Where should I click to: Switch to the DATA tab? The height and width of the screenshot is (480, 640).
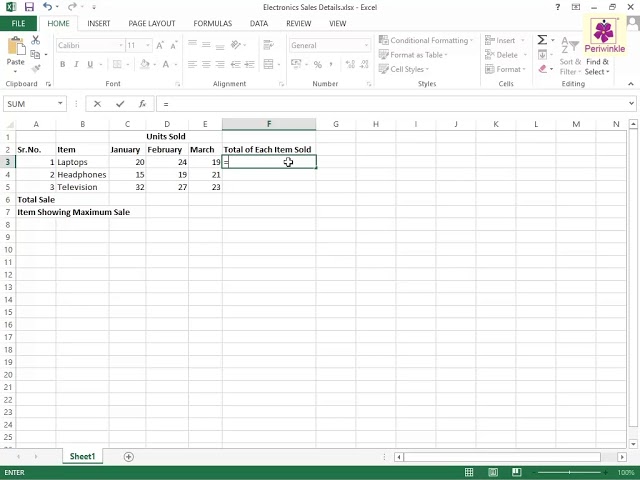259,23
